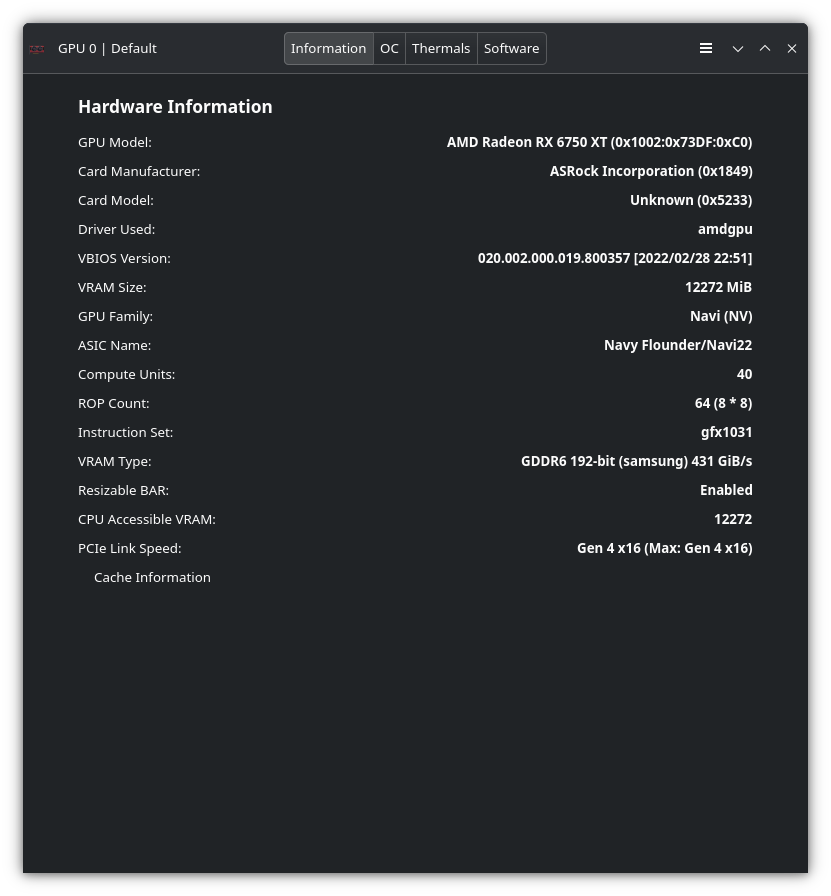Click the amdgpu driver value
The height and width of the screenshot is (896, 831).
[x=725, y=229]
